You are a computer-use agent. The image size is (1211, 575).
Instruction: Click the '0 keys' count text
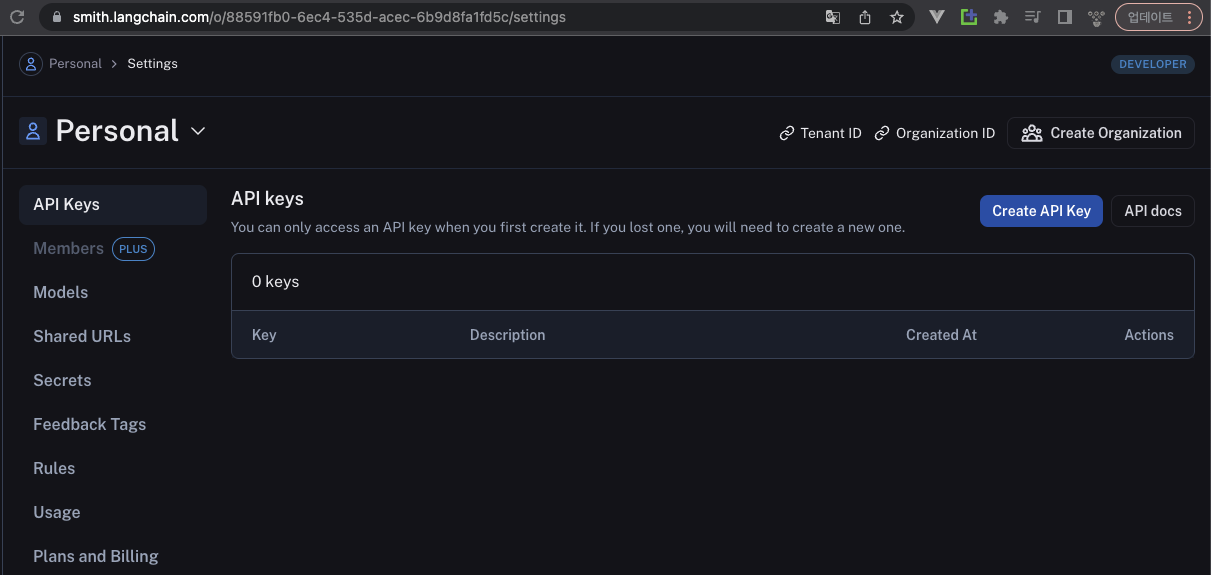tap(276, 282)
